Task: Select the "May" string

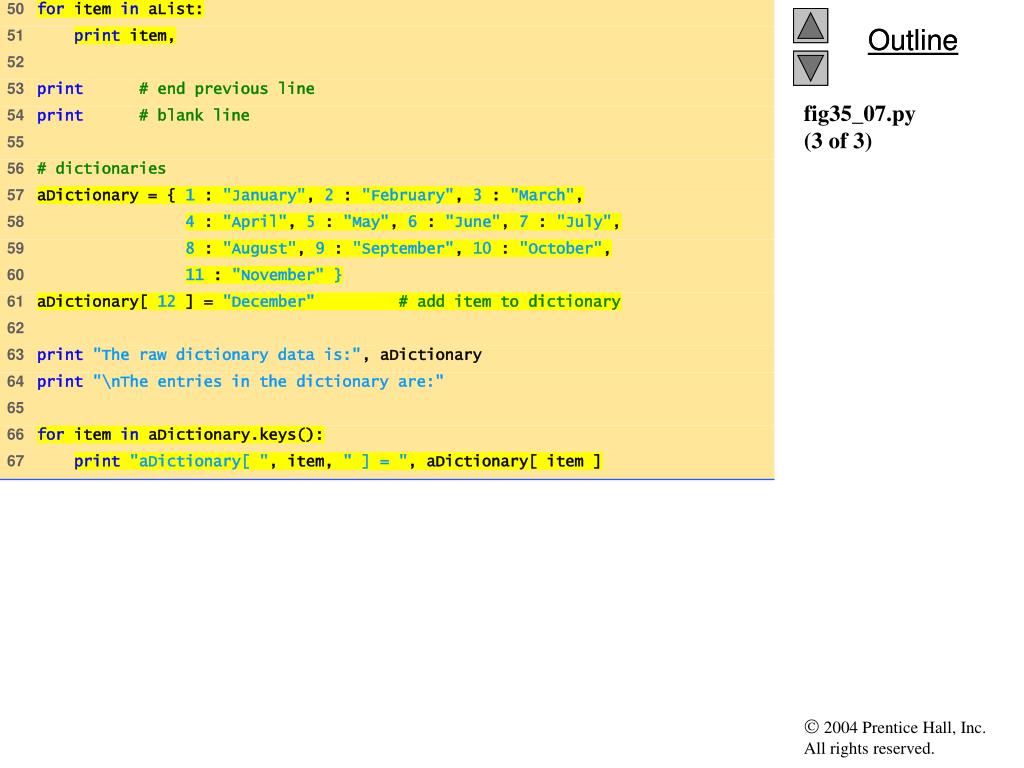Action: click(366, 222)
